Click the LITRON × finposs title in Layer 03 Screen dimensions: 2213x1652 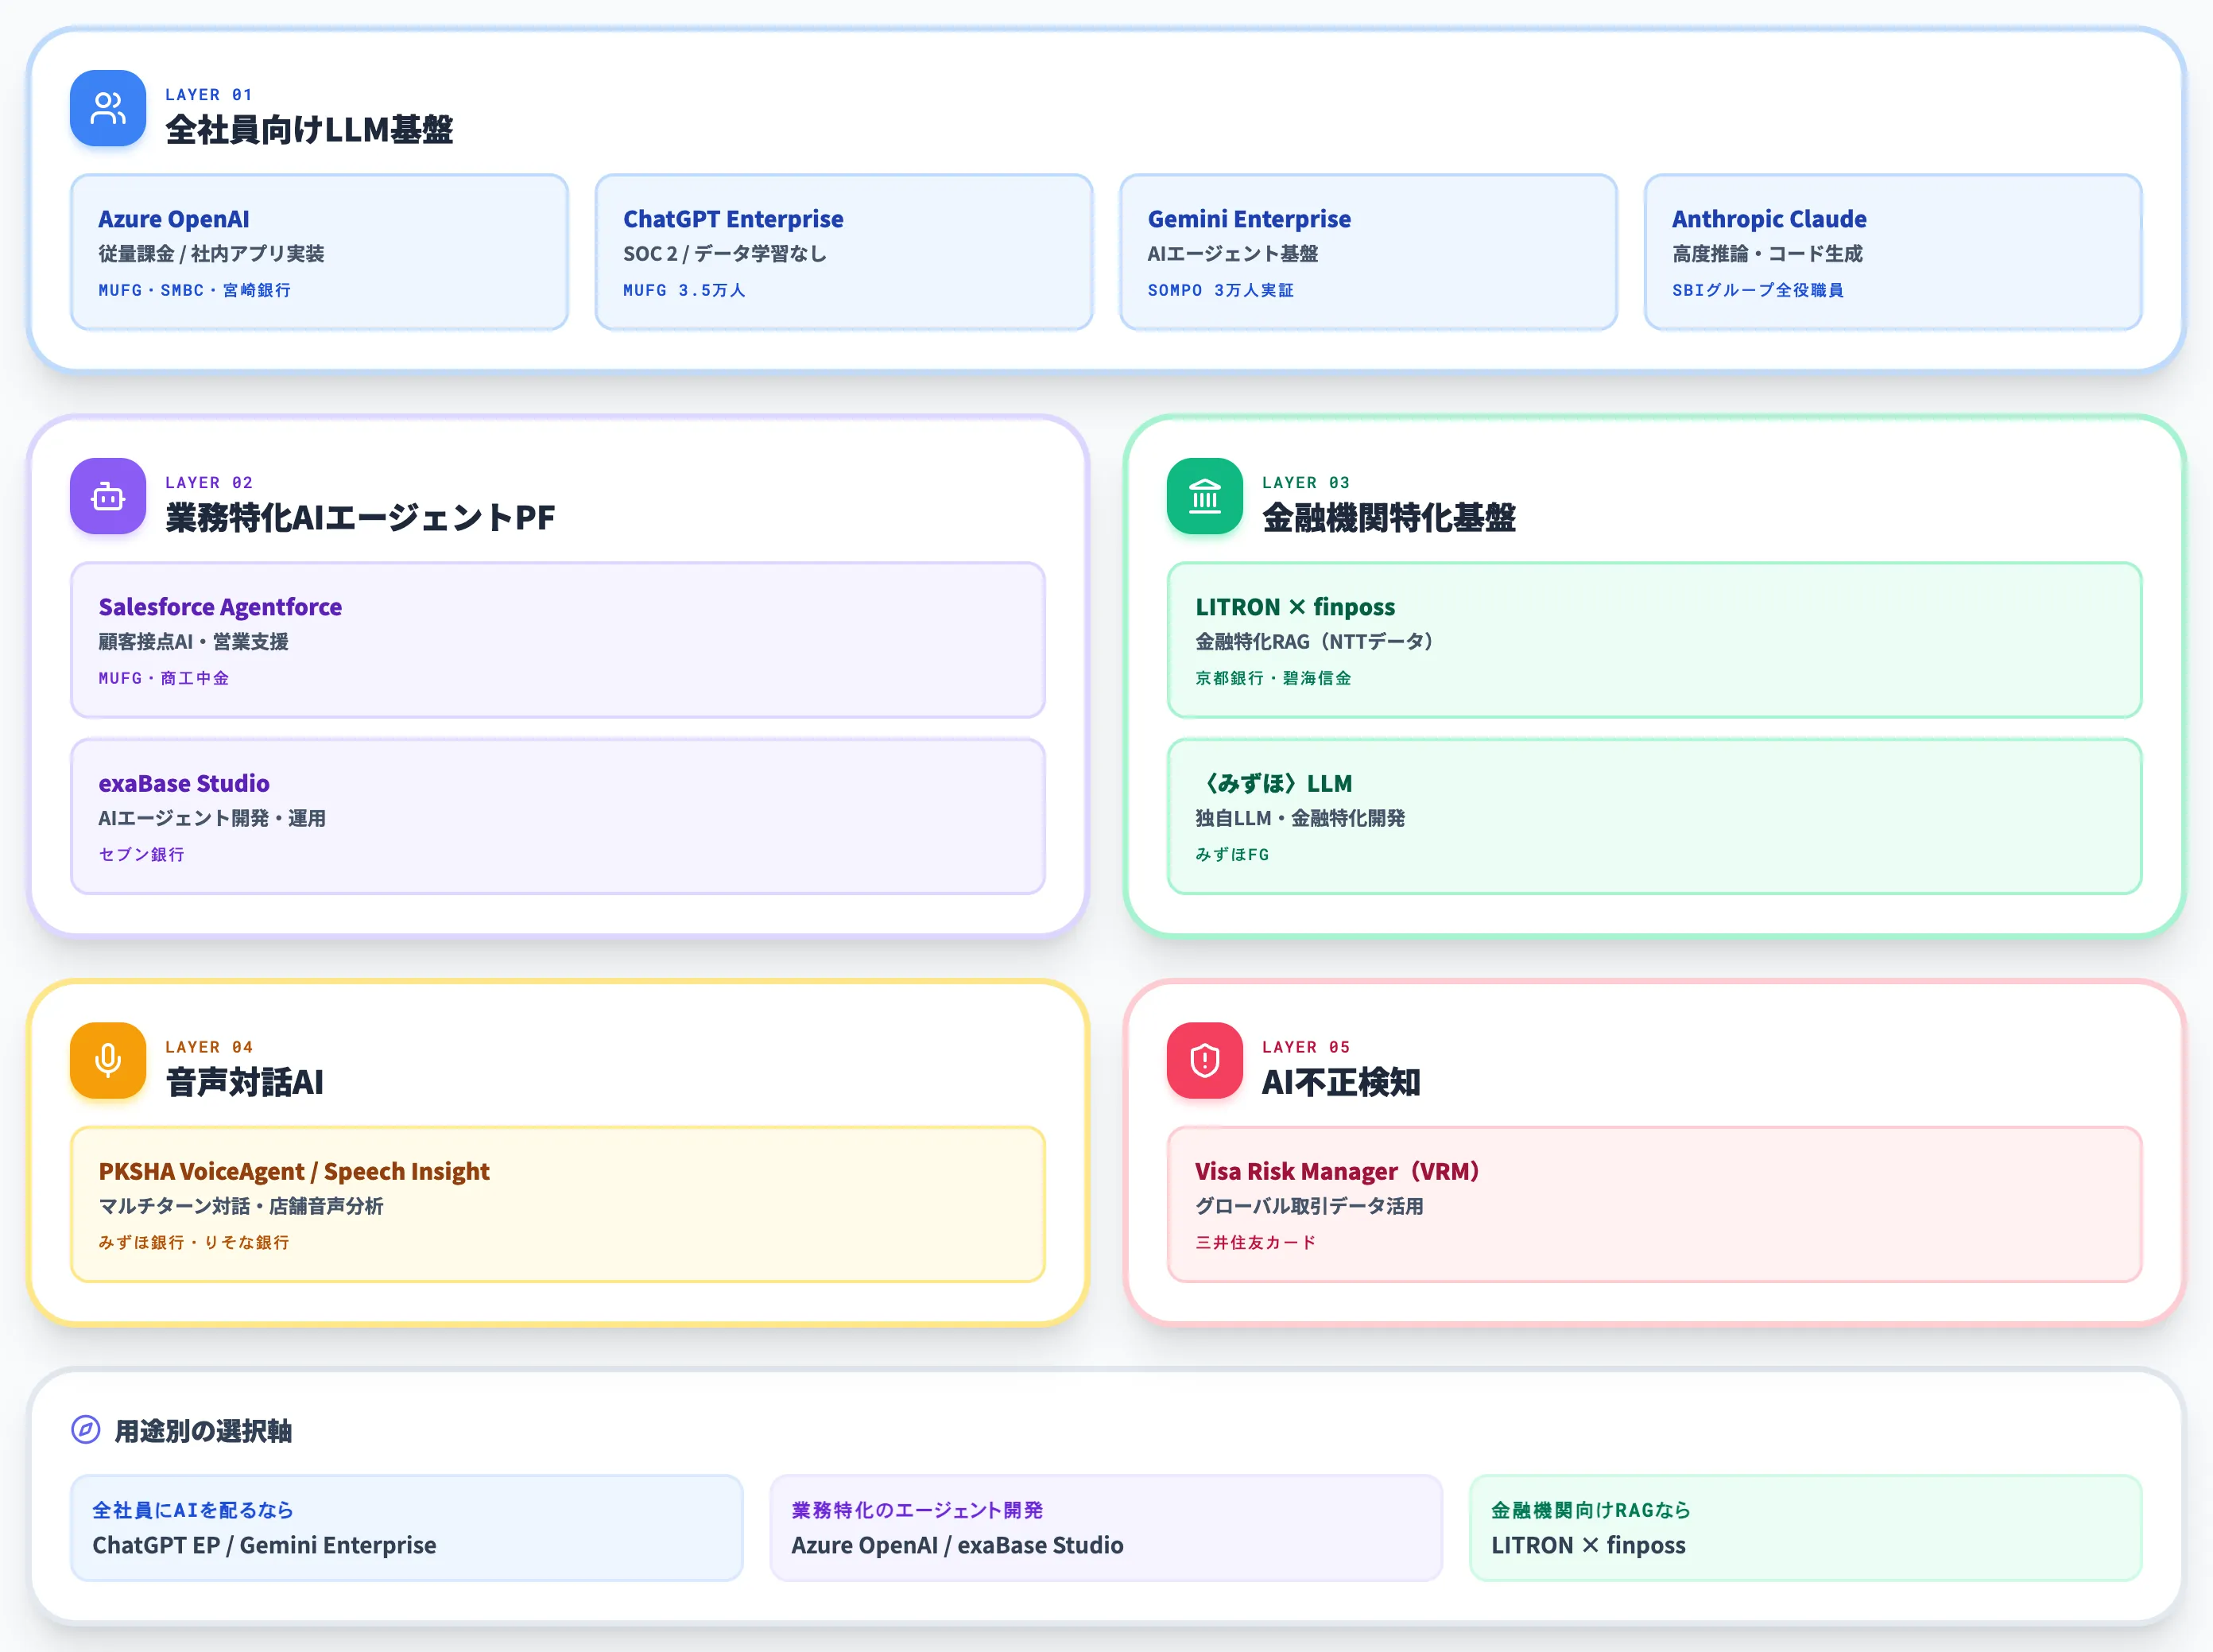(x=1295, y=607)
